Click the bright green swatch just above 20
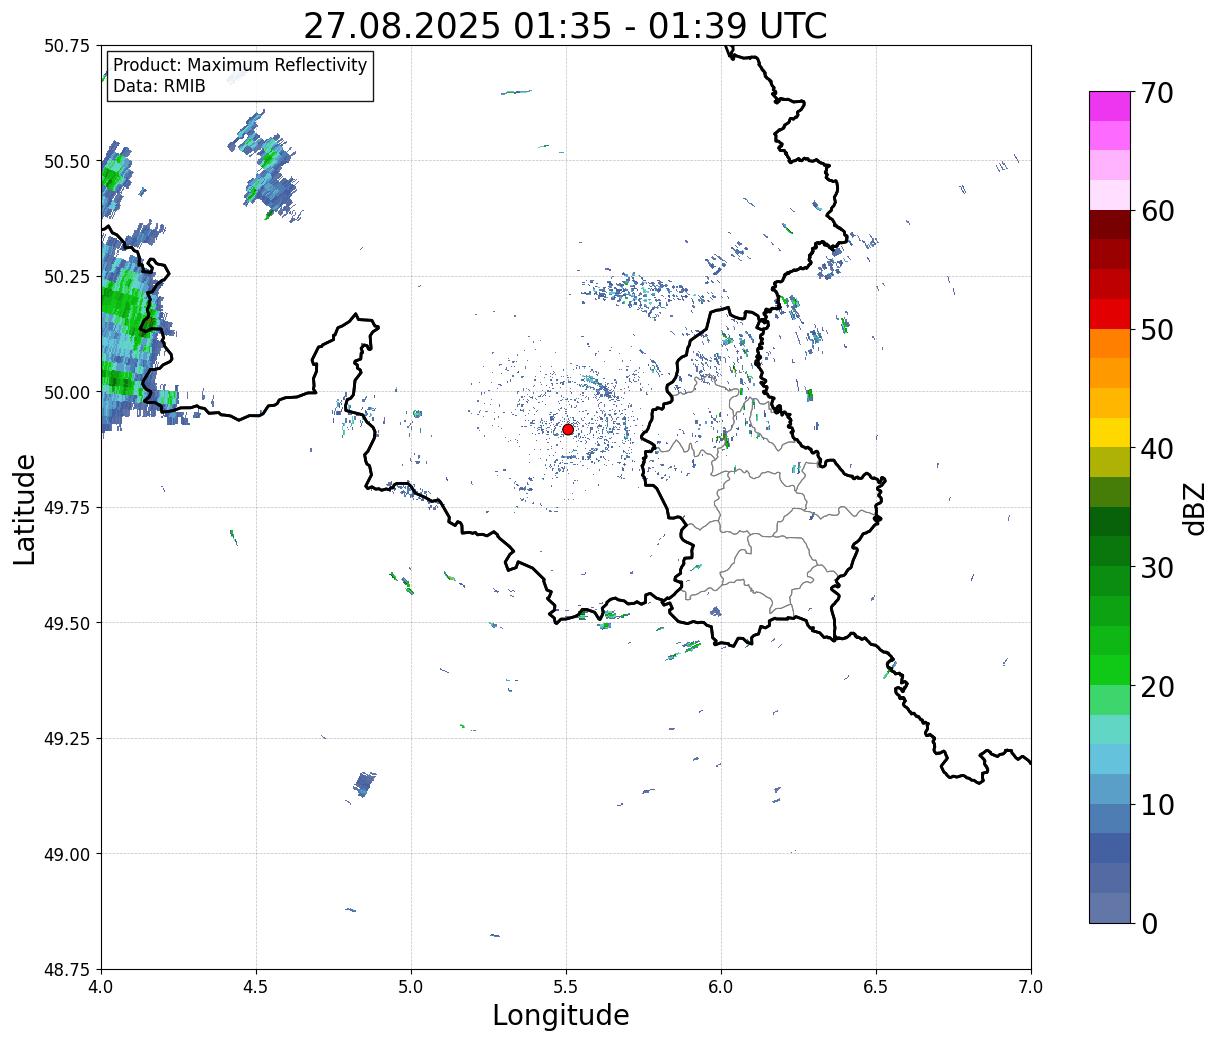This screenshot has width=1219, height=1040. pos(1110,670)
